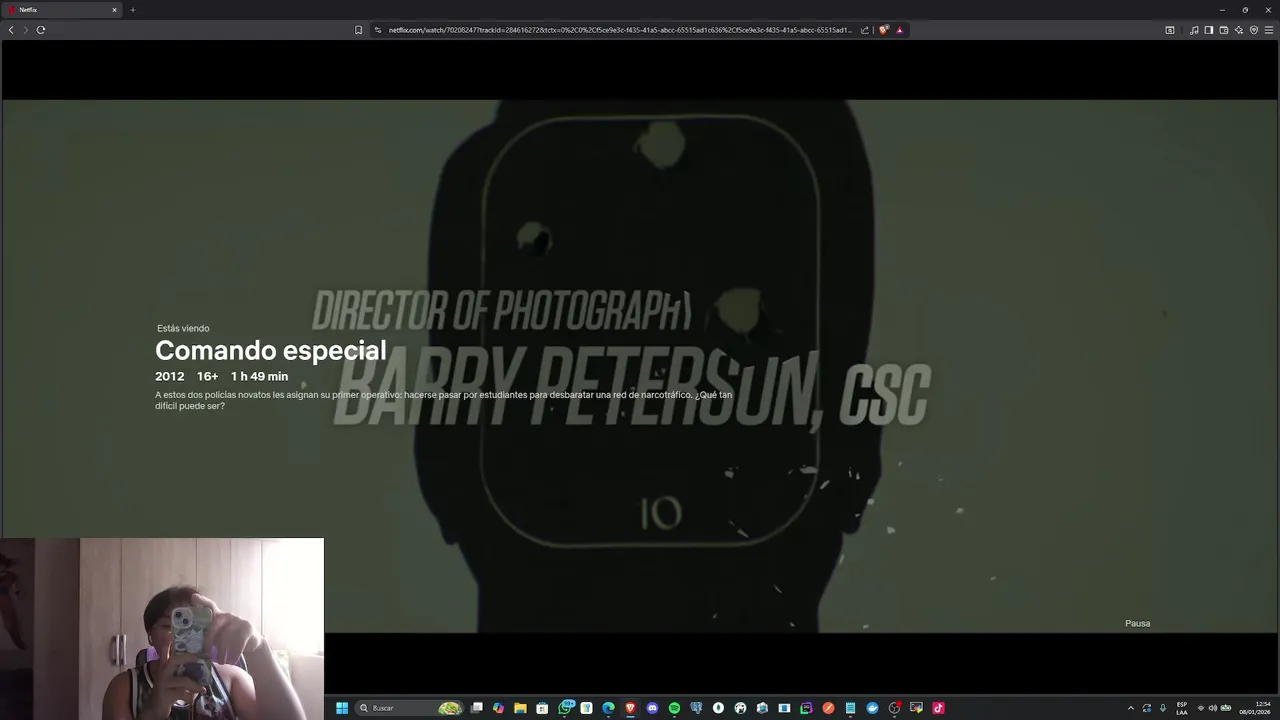
Task: Open Spotify from the taskbar
Action: (x=674, y=708)
